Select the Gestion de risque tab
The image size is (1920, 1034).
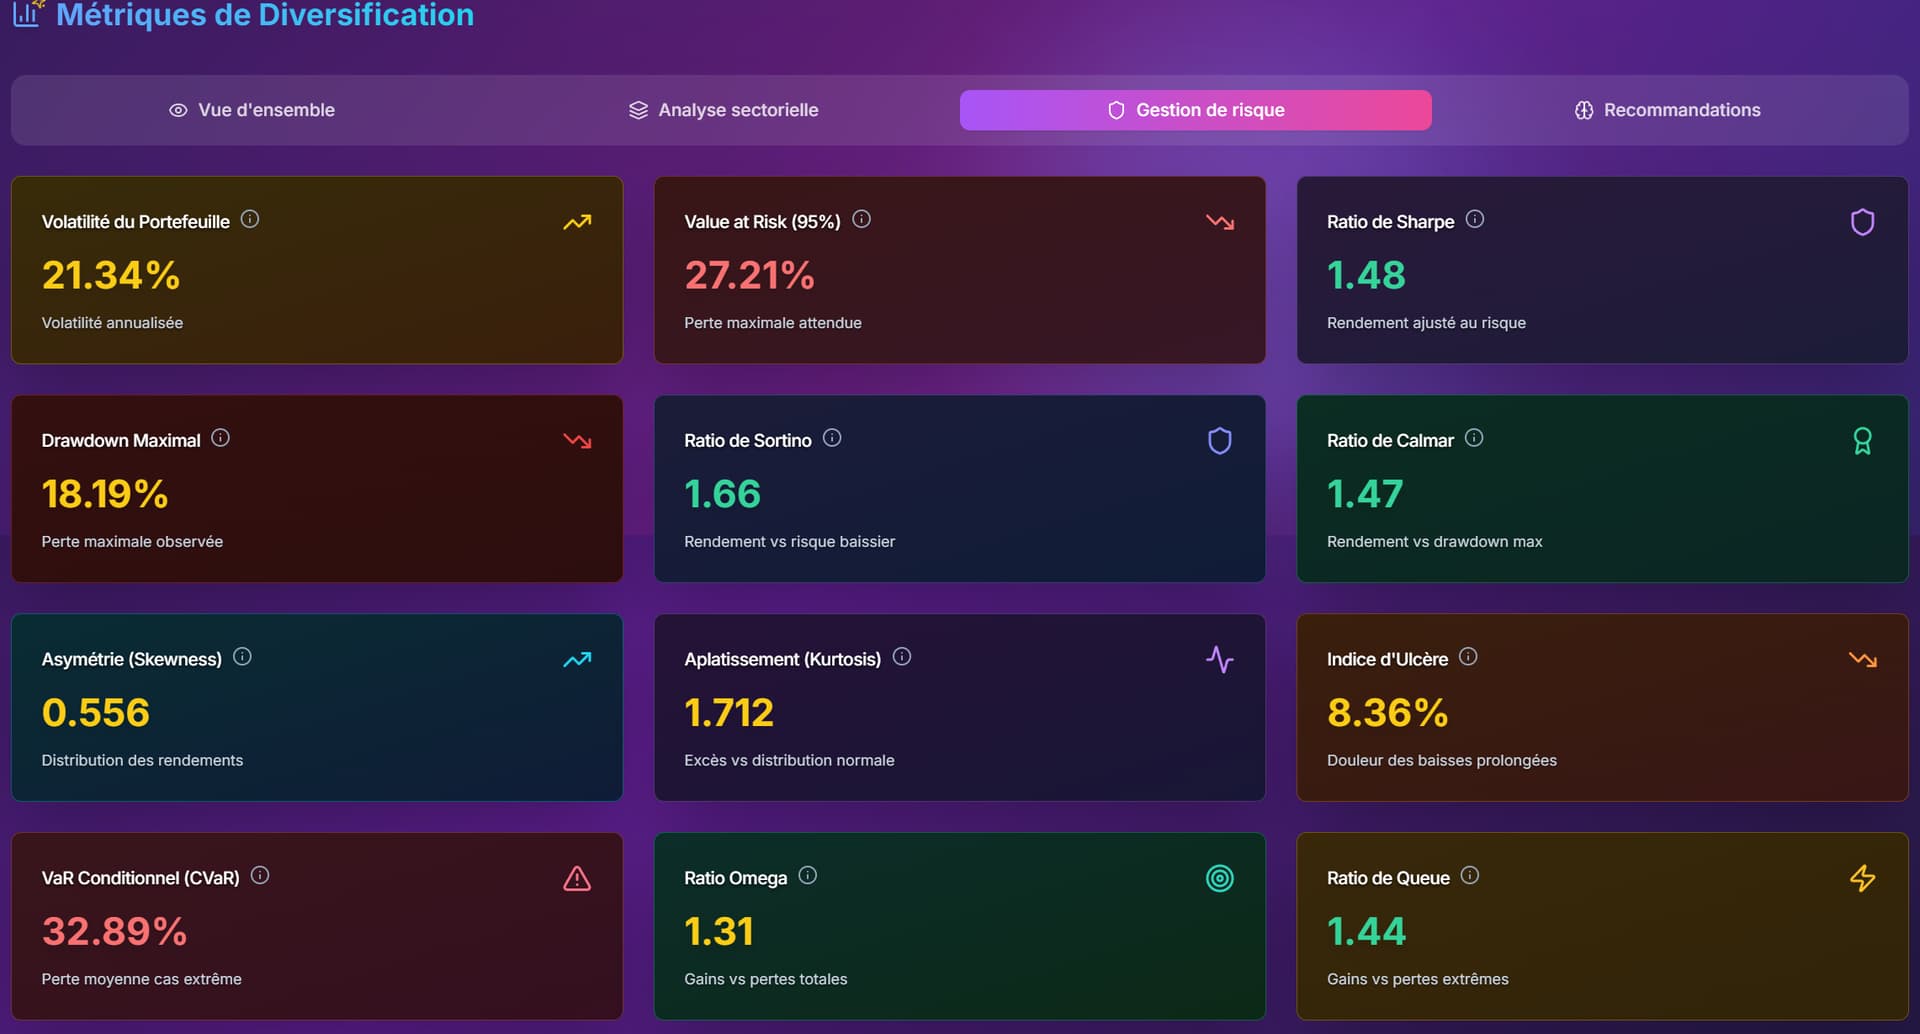1195,110
